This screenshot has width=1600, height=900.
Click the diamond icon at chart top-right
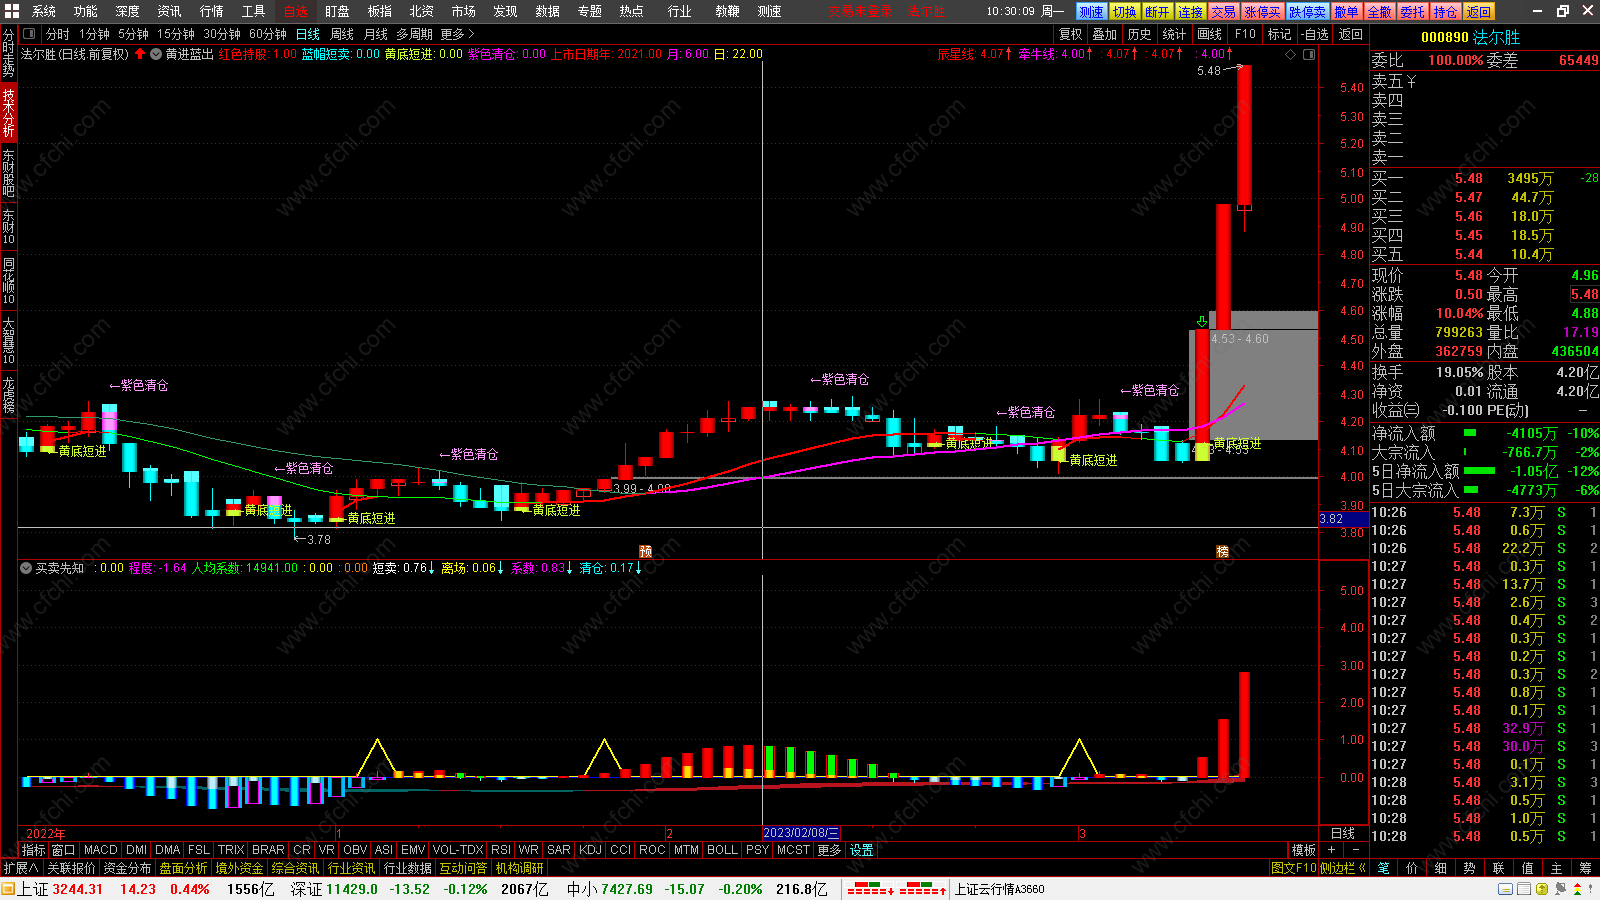point(1290,54)
